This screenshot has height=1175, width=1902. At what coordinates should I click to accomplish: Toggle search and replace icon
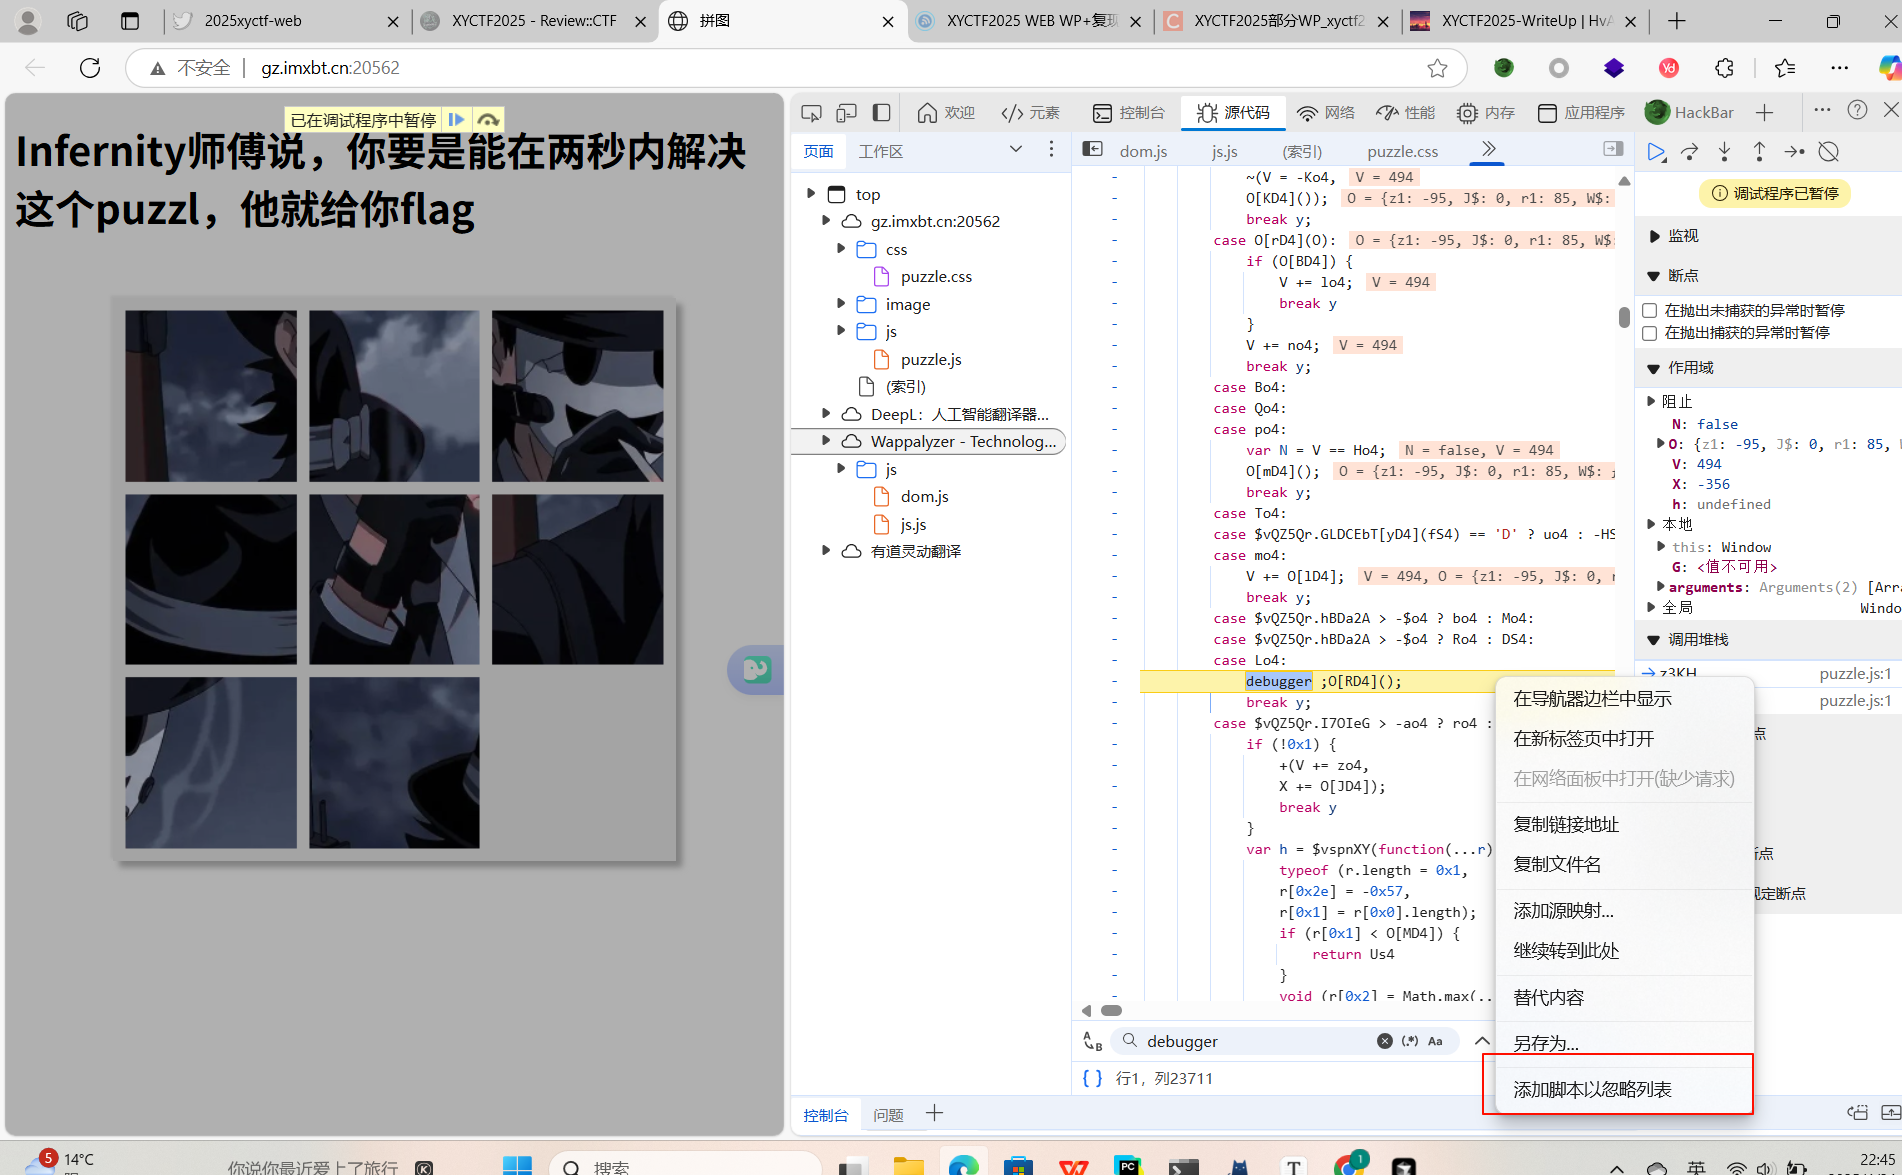(x=1092, y=1041)
